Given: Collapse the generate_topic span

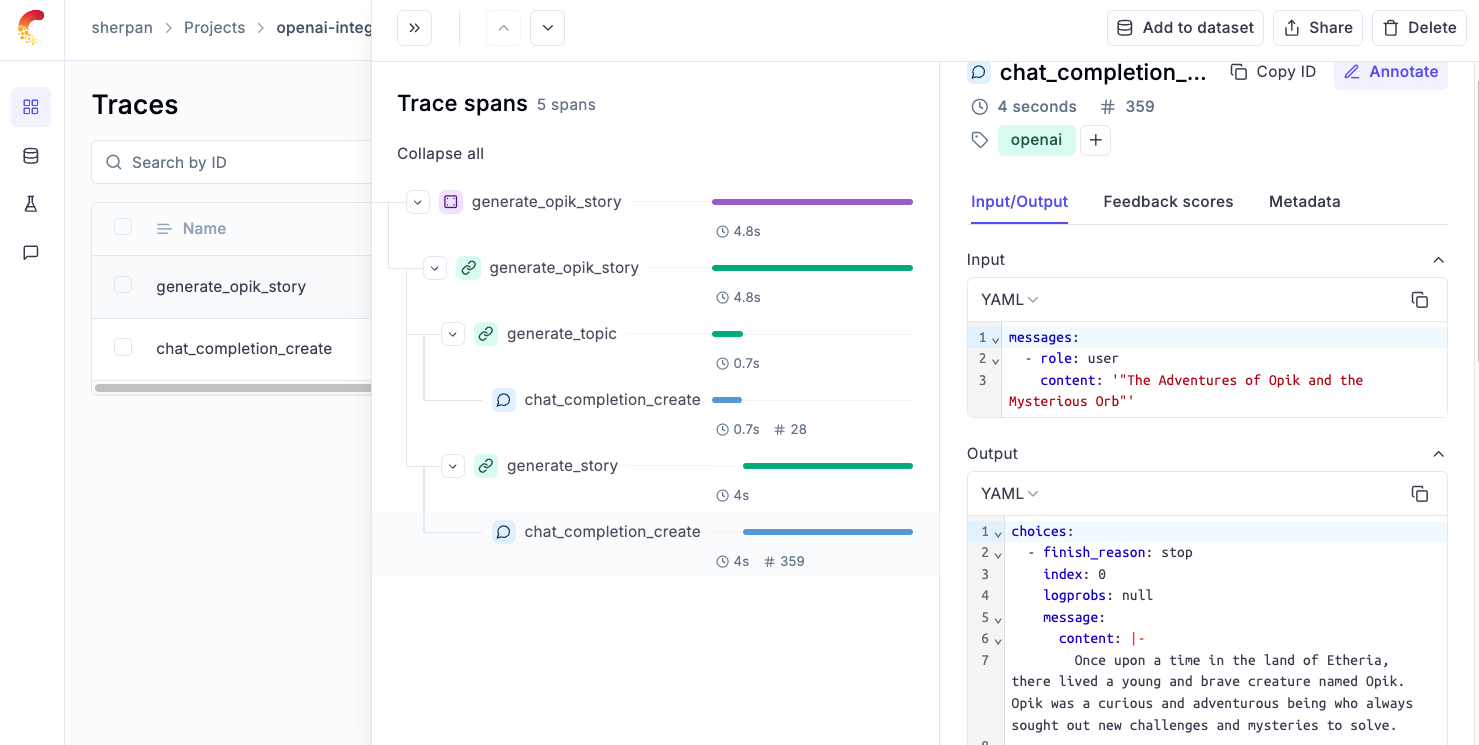Looking at the screenshot, I should click(x=452, y=334).
